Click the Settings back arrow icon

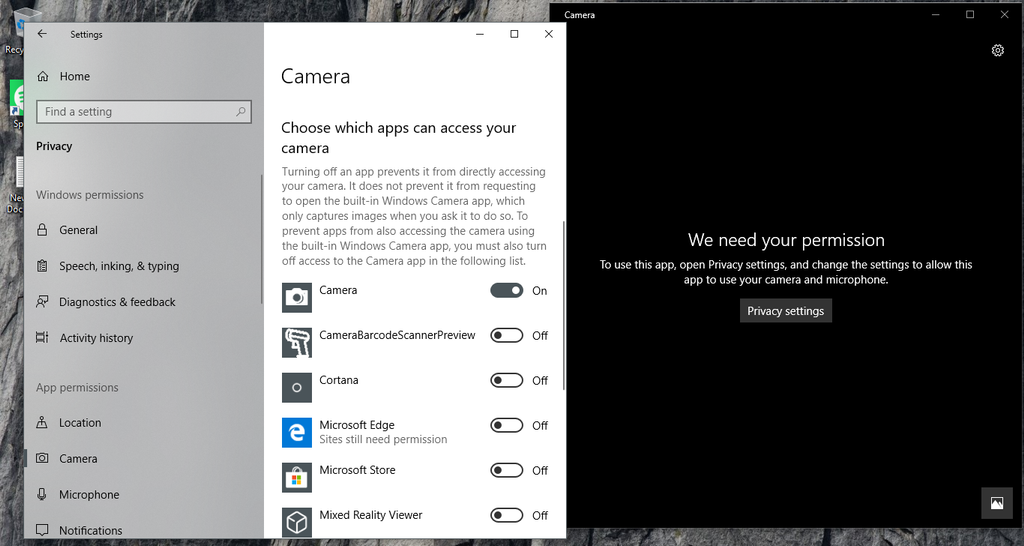click(42, 34)
